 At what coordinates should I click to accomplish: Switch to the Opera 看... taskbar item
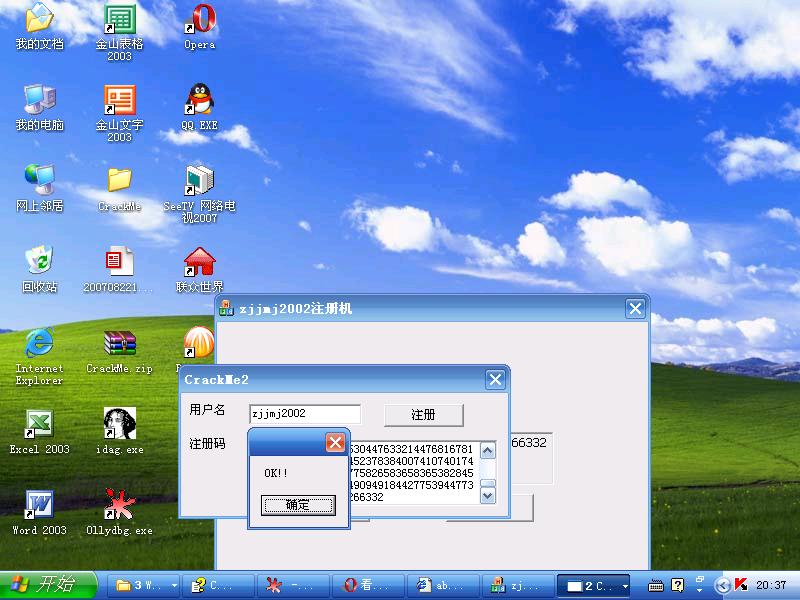[368, 586]
